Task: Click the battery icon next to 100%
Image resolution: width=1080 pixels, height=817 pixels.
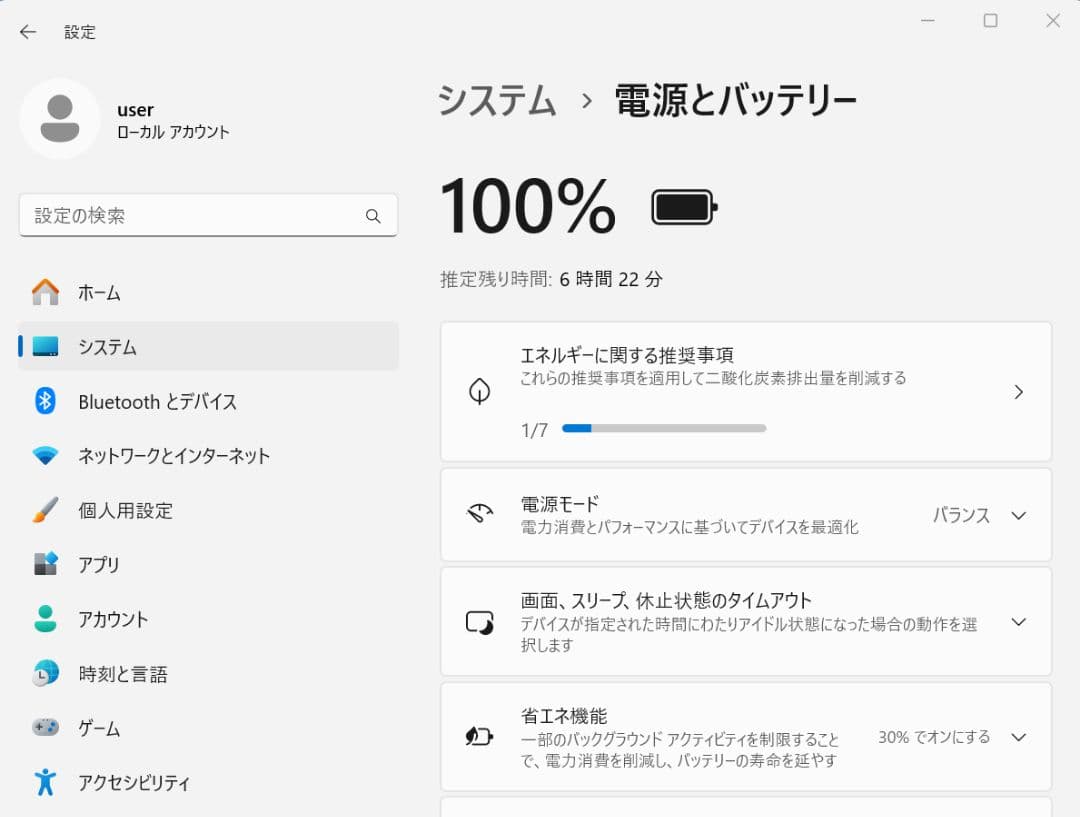Action: tap(683, 205)
